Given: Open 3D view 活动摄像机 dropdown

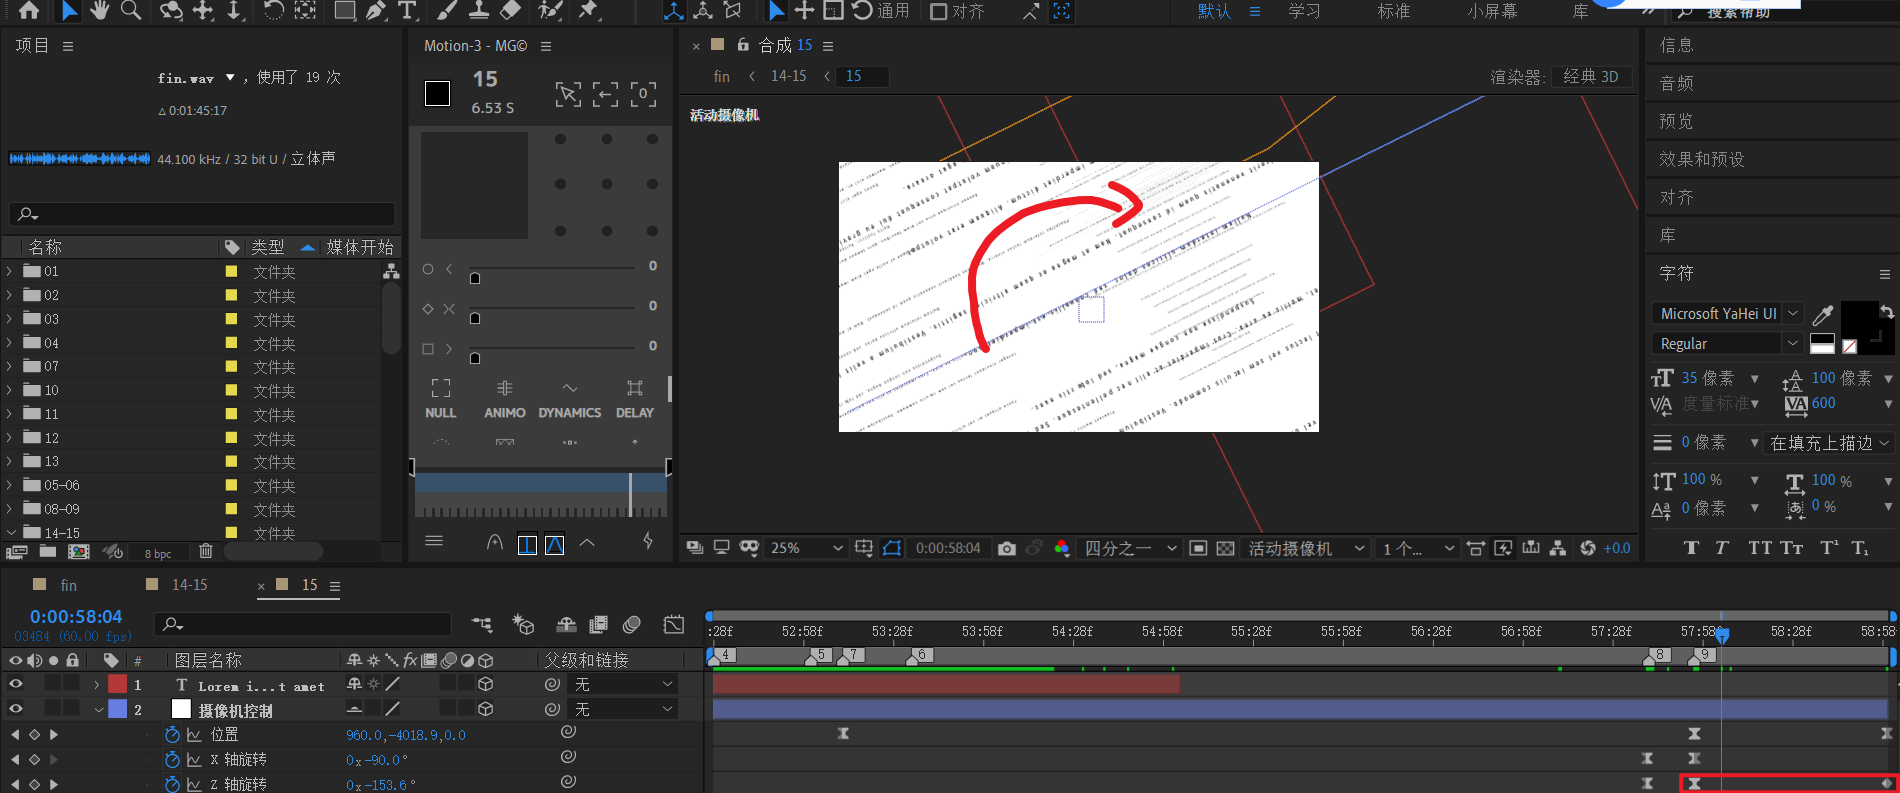Looking at the screenshot, I should [x=1306, y=548].
